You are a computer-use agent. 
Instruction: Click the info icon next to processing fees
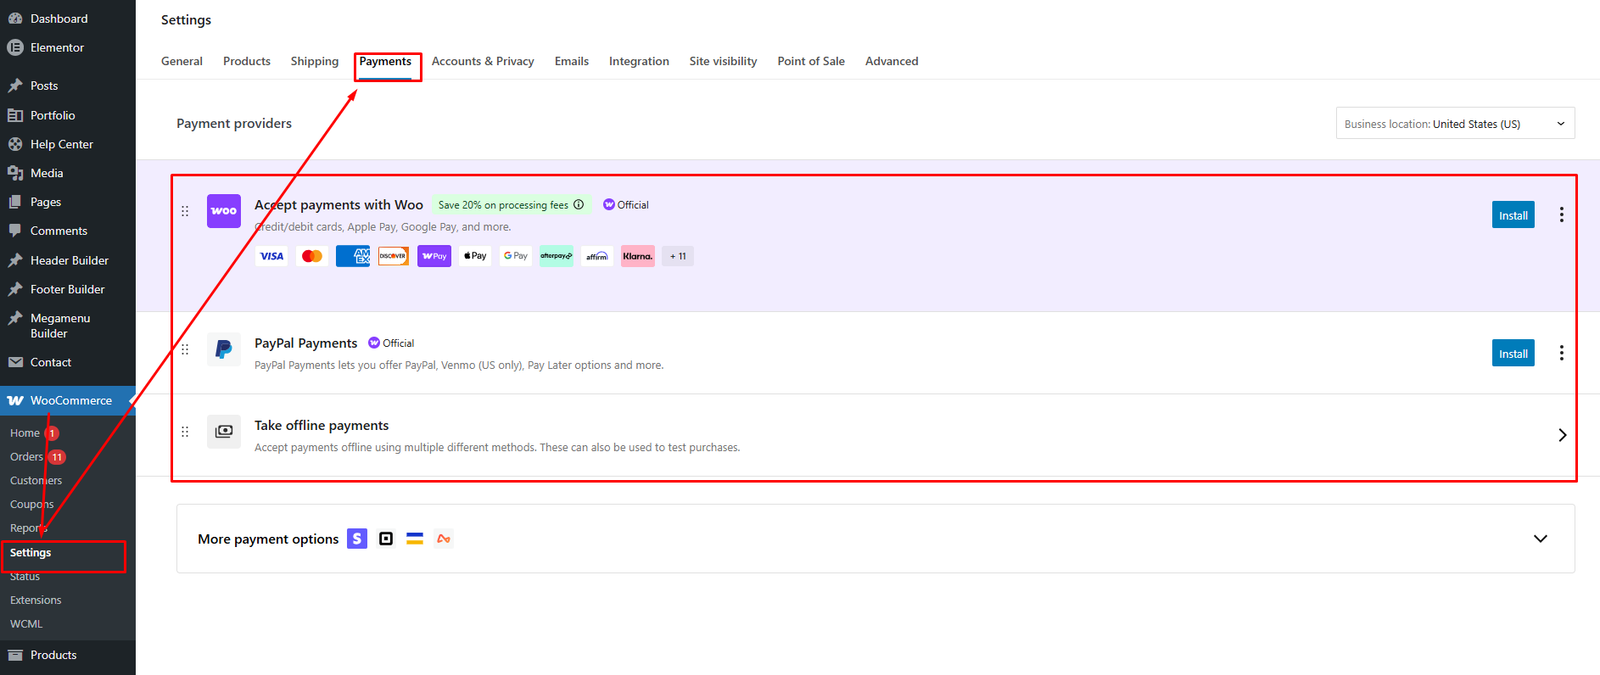click(578, 205)
